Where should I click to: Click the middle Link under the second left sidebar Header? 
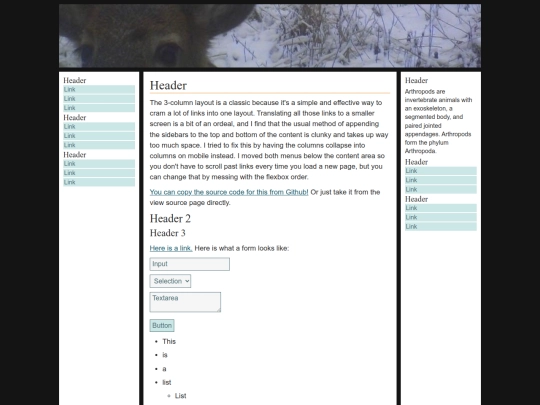(x=99, y=136)
